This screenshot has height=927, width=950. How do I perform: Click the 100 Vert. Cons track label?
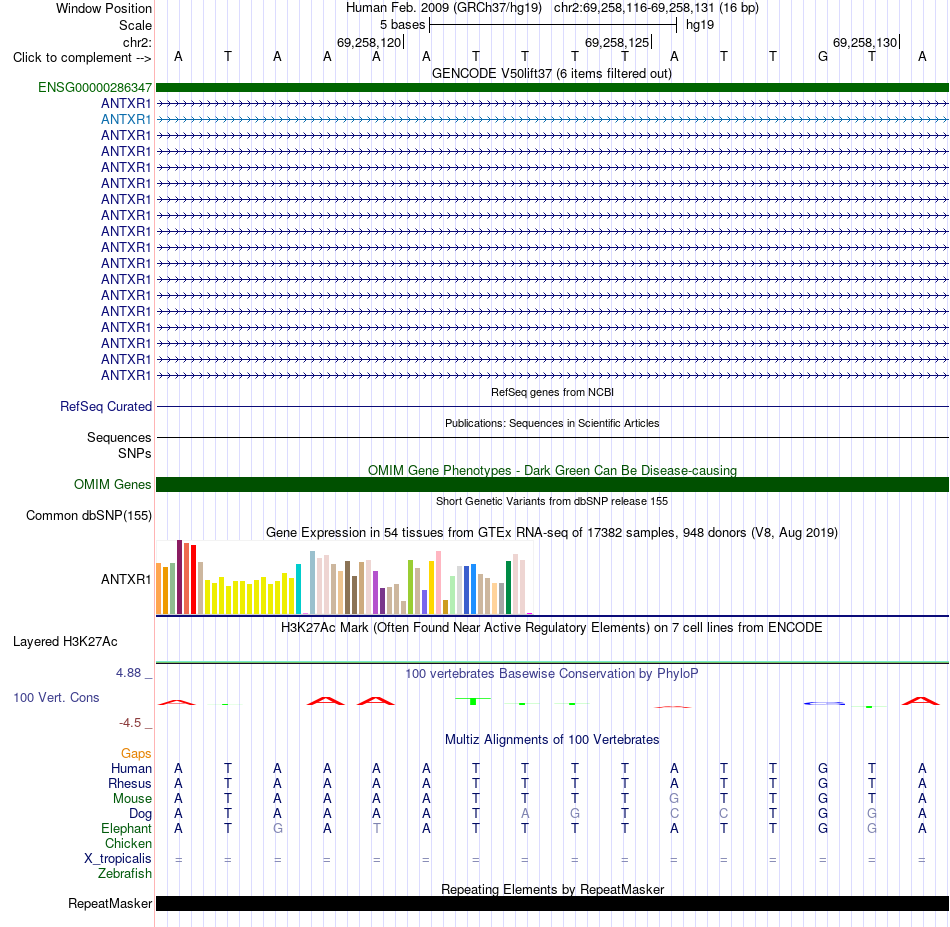pos(56,697)
